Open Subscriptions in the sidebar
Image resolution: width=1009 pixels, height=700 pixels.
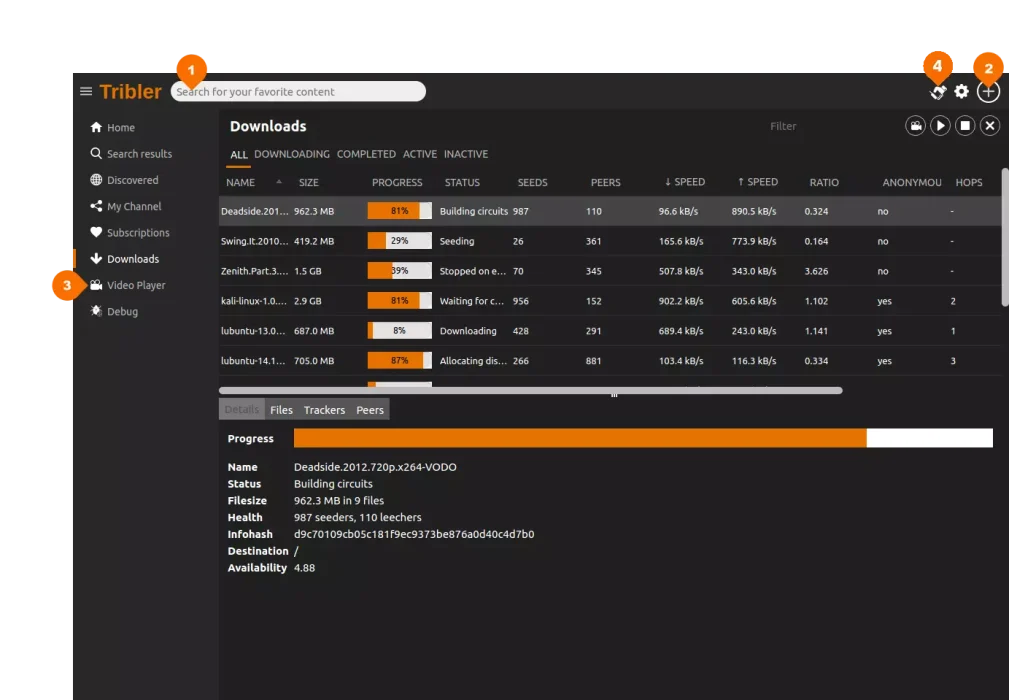coord(130,233)
